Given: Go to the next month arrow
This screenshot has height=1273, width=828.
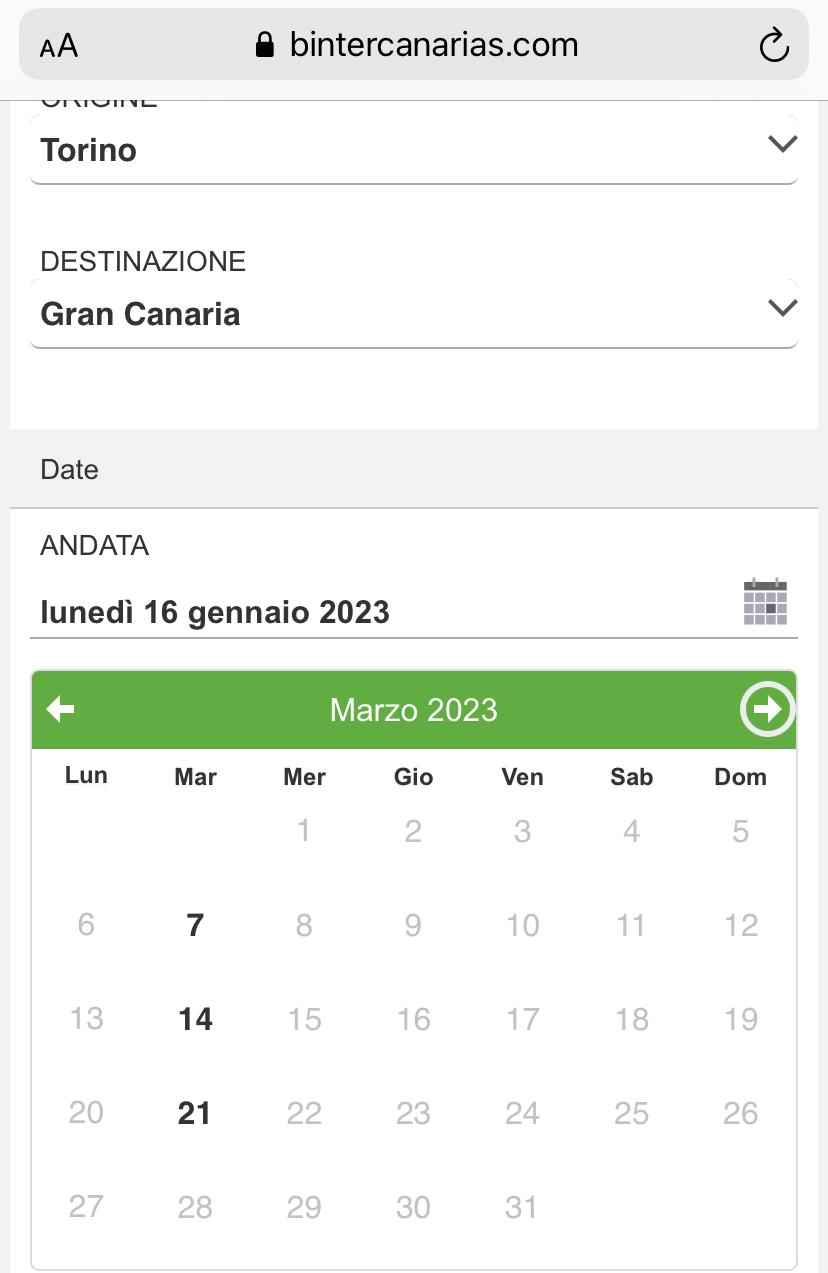Looking at the screenshot, I should [767, 709].
